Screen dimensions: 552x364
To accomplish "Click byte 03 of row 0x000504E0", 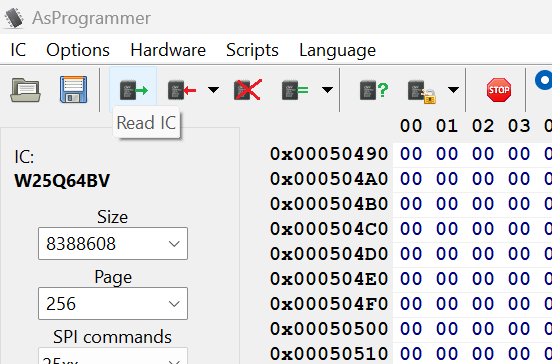I will pyautogui.click(x=519, y=279).
